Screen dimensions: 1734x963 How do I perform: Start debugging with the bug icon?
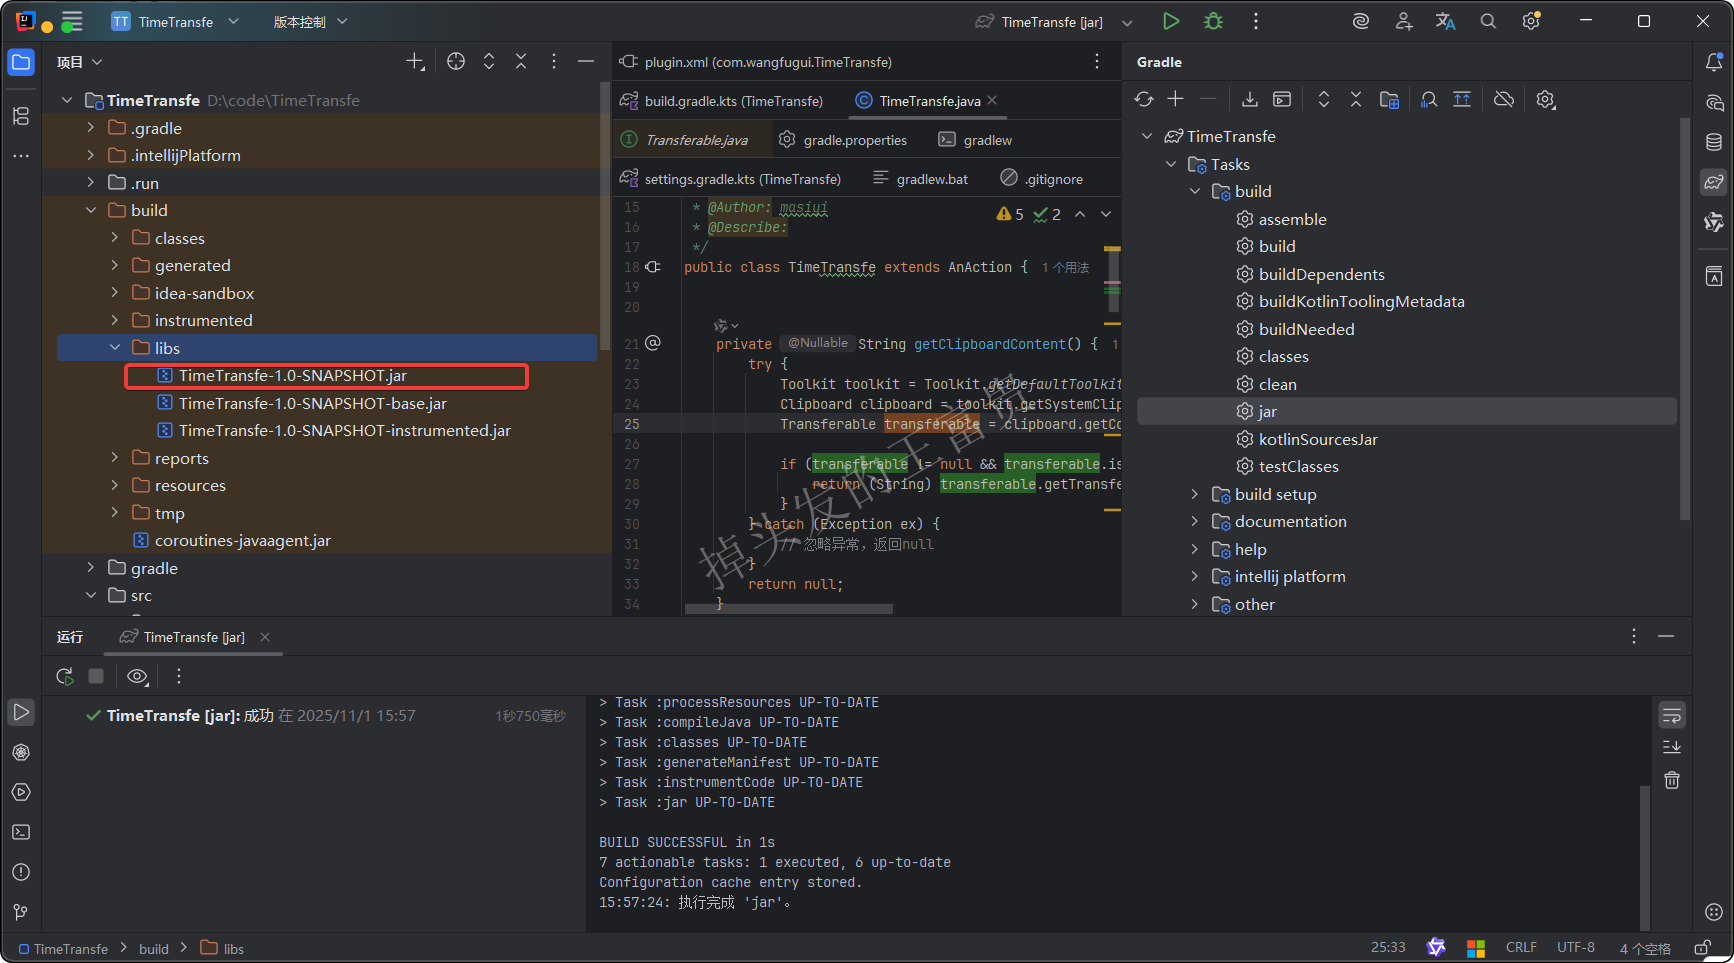click(1213, 21)
